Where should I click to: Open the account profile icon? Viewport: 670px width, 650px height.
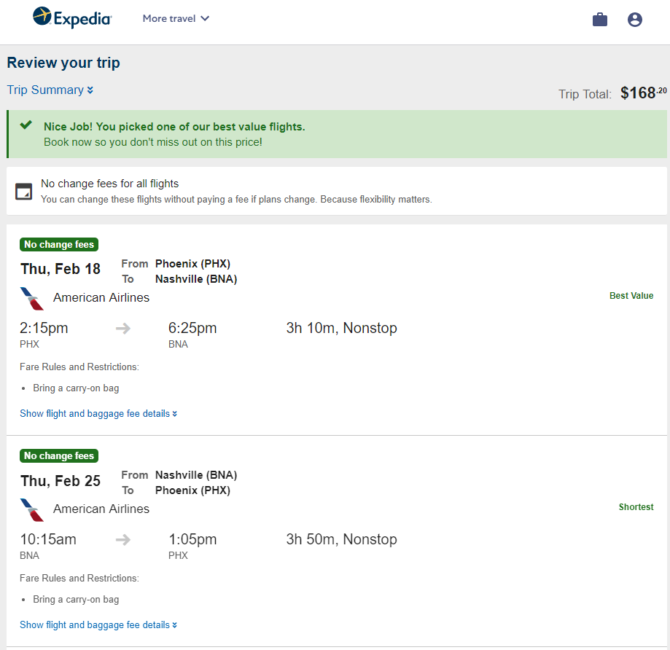pos(635,19)
